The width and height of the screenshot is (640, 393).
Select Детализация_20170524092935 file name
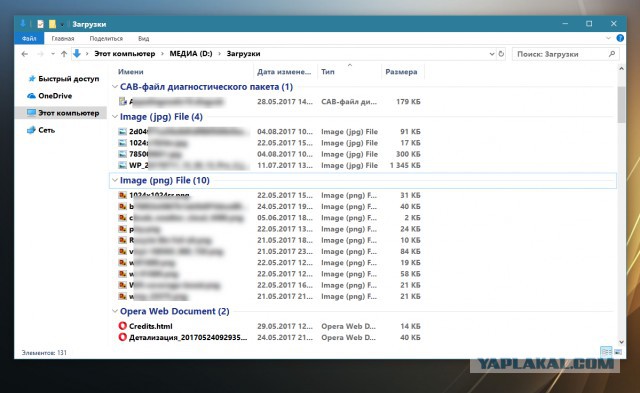pyautogui.click(x=188, y=337)
